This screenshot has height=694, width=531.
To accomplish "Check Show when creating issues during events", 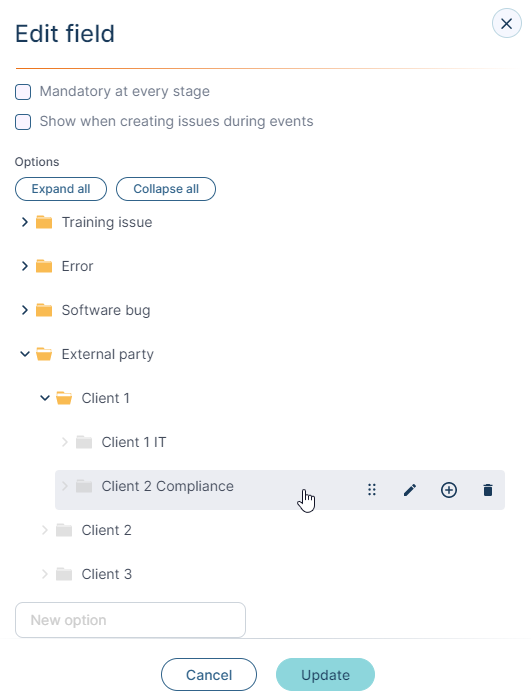I will pos(23,122).
